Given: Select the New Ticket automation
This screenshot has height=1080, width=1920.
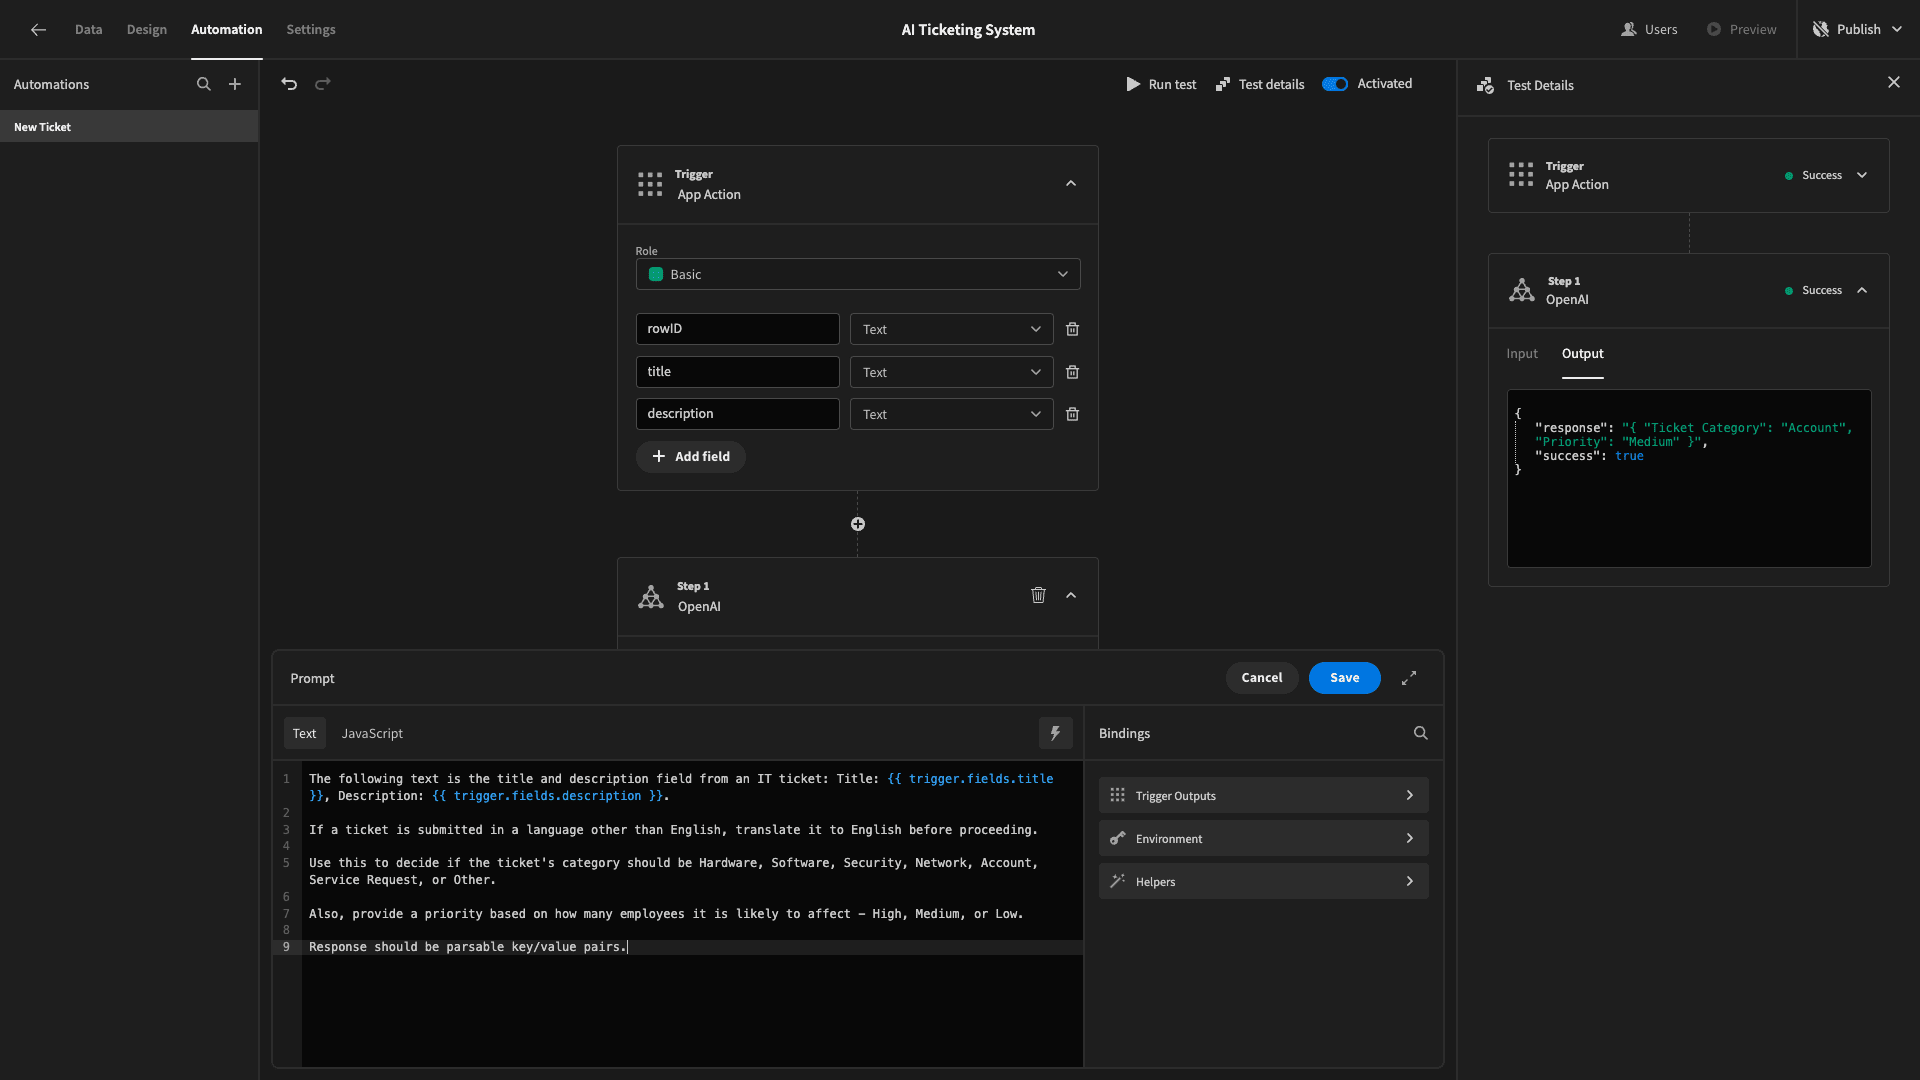Looking at the screenshot, I should click(x=129, y=127).
